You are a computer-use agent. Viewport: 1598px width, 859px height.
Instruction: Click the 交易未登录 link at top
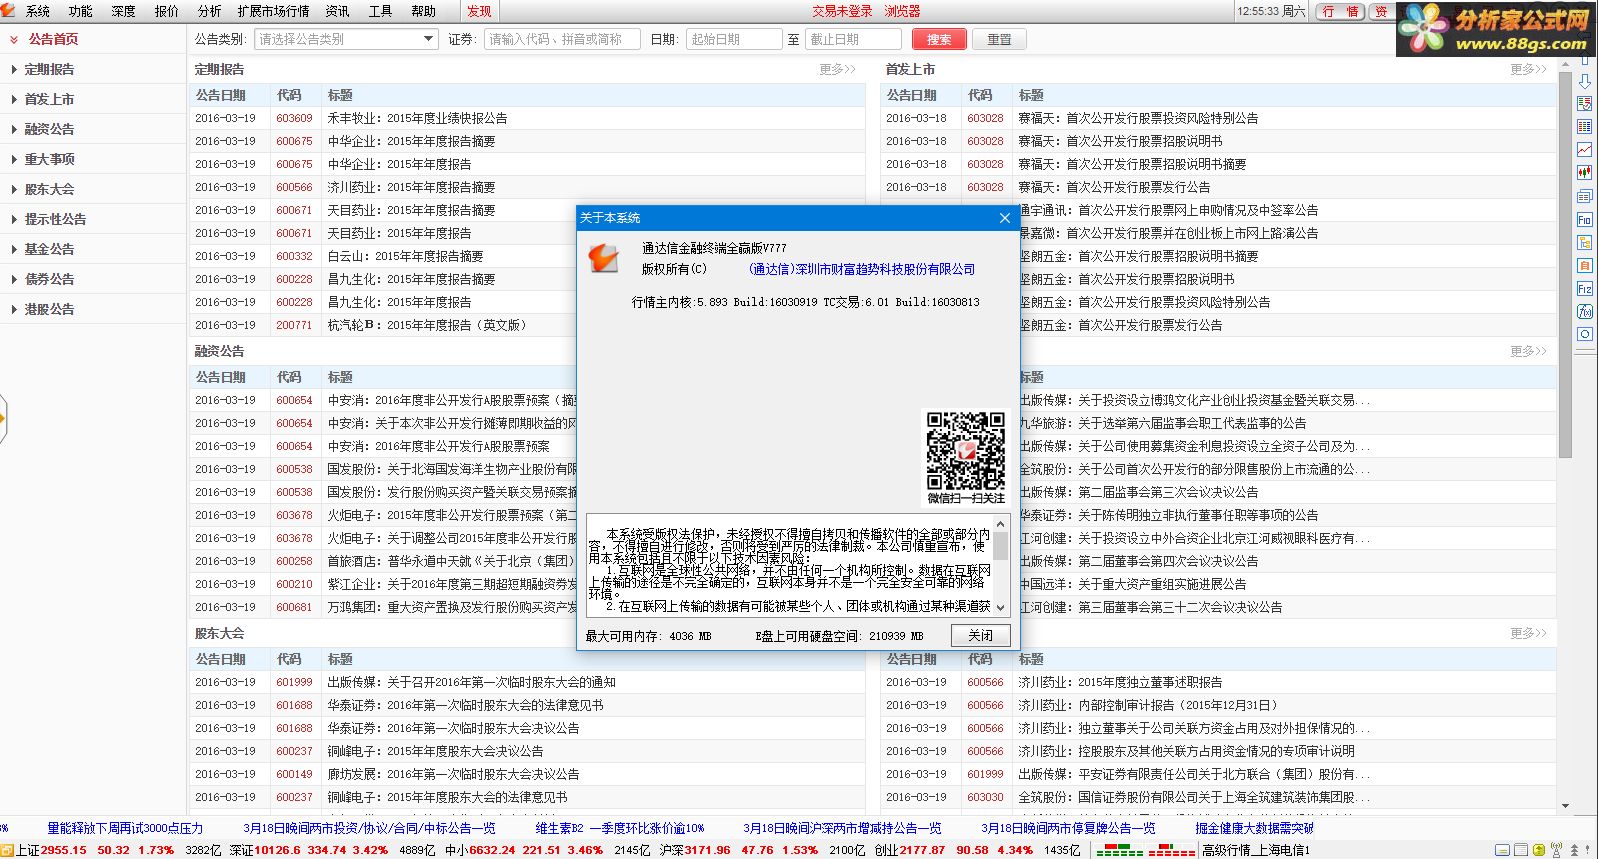pos(842,11)
